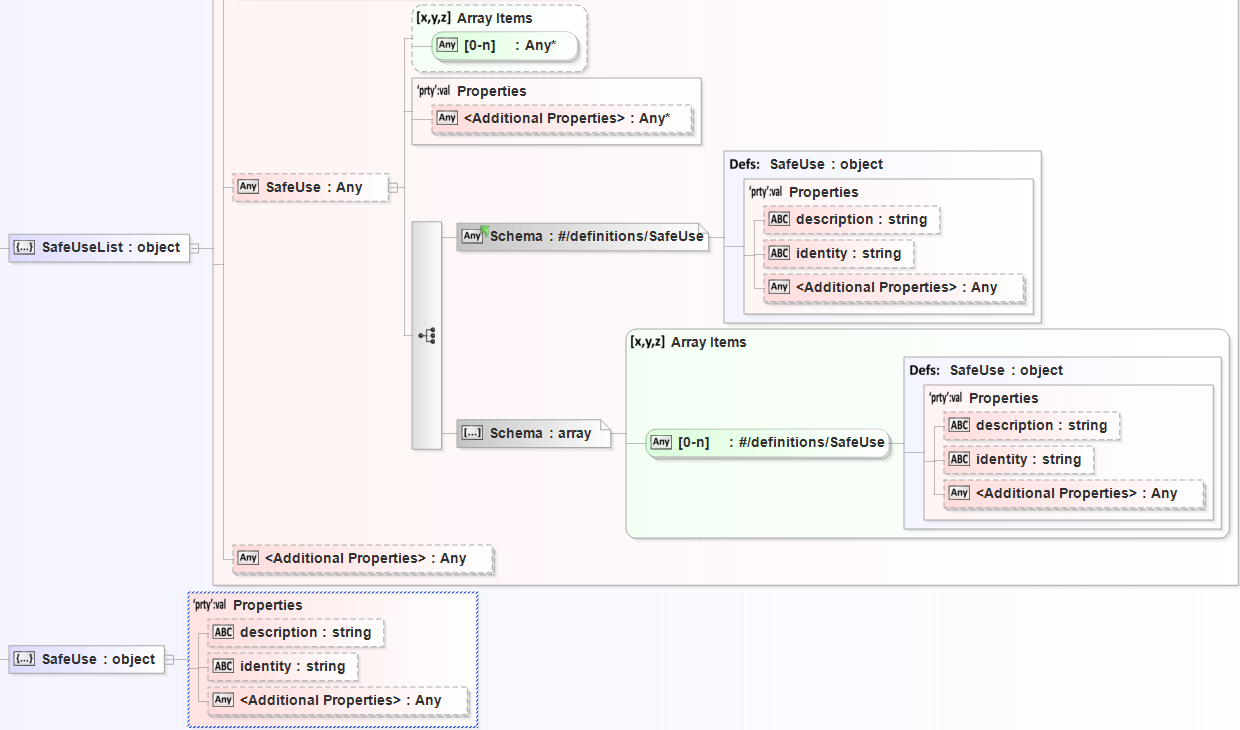Click the object braces icon on SafeUse : object
Viewport: 1240px width, 730px height.
(x=24, y=659)
